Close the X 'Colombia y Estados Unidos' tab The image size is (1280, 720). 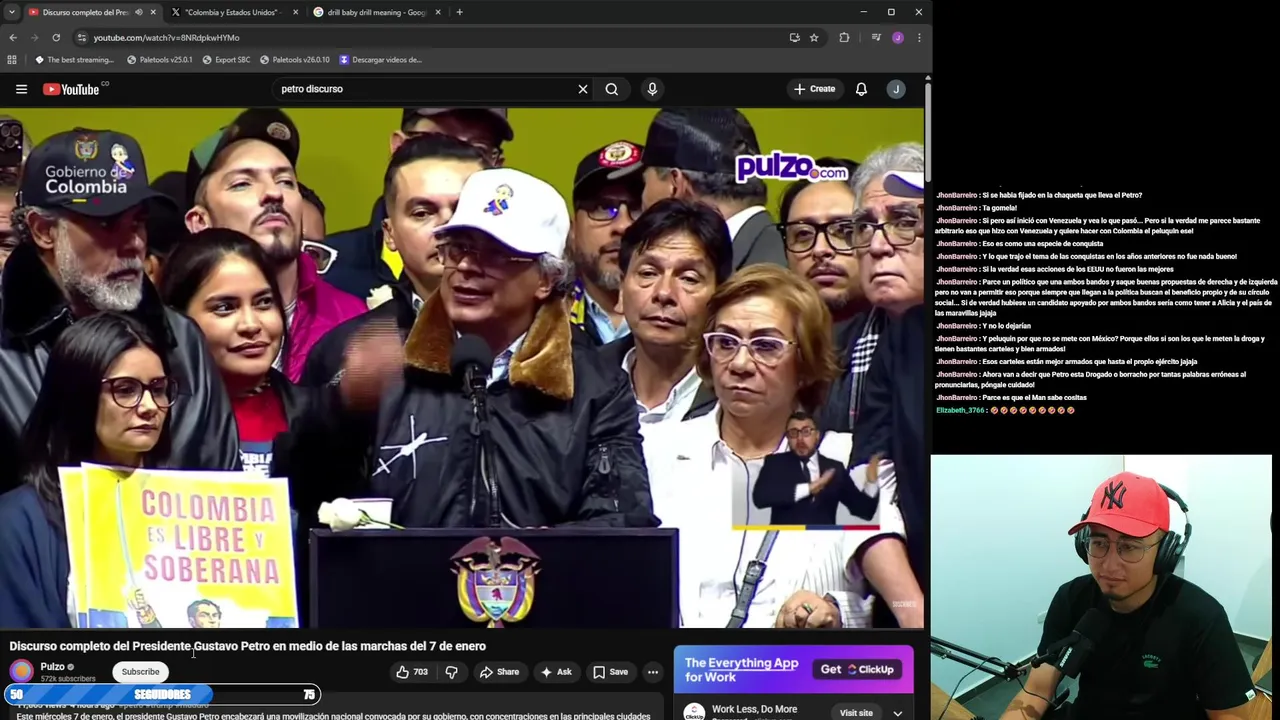click(x=295, y=12)
